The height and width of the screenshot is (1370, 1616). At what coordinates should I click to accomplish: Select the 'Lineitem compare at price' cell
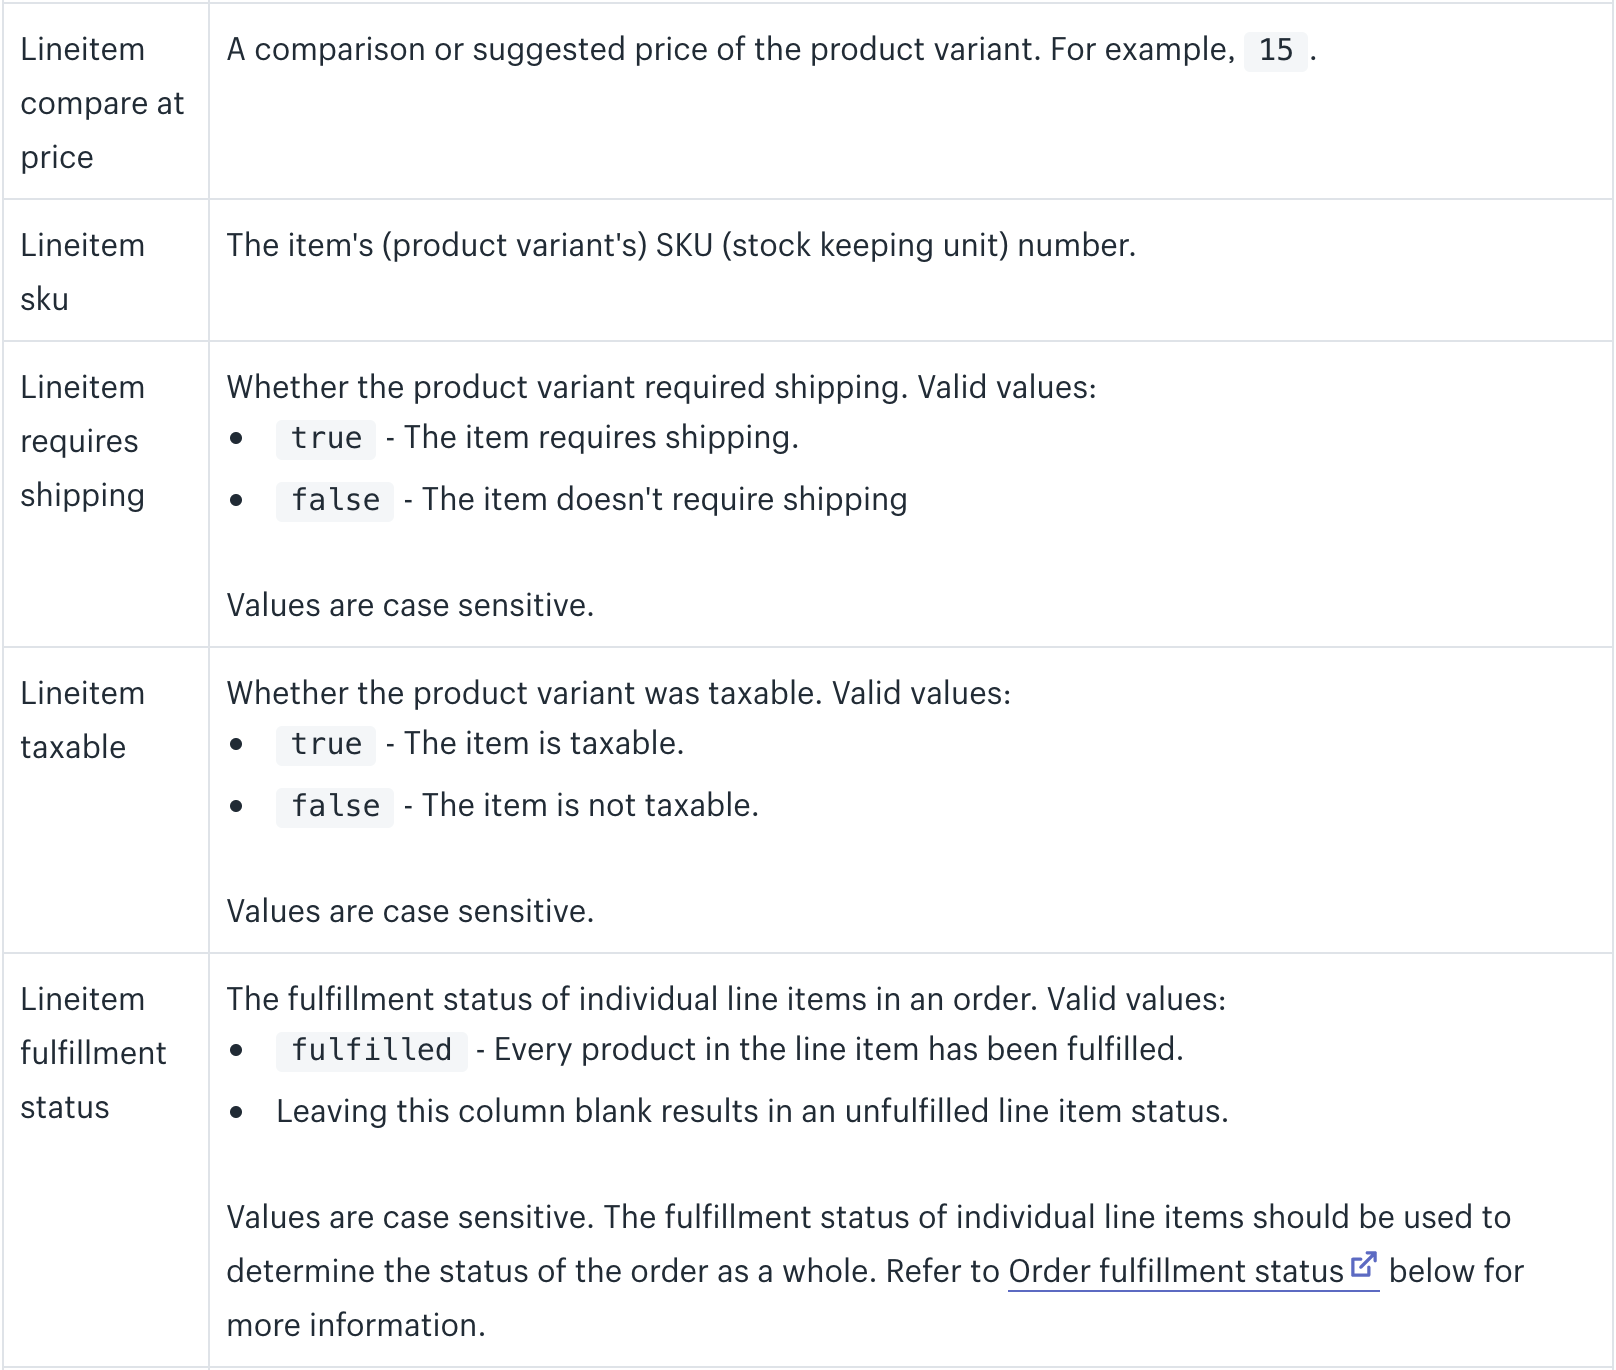(x=105, y=101)
